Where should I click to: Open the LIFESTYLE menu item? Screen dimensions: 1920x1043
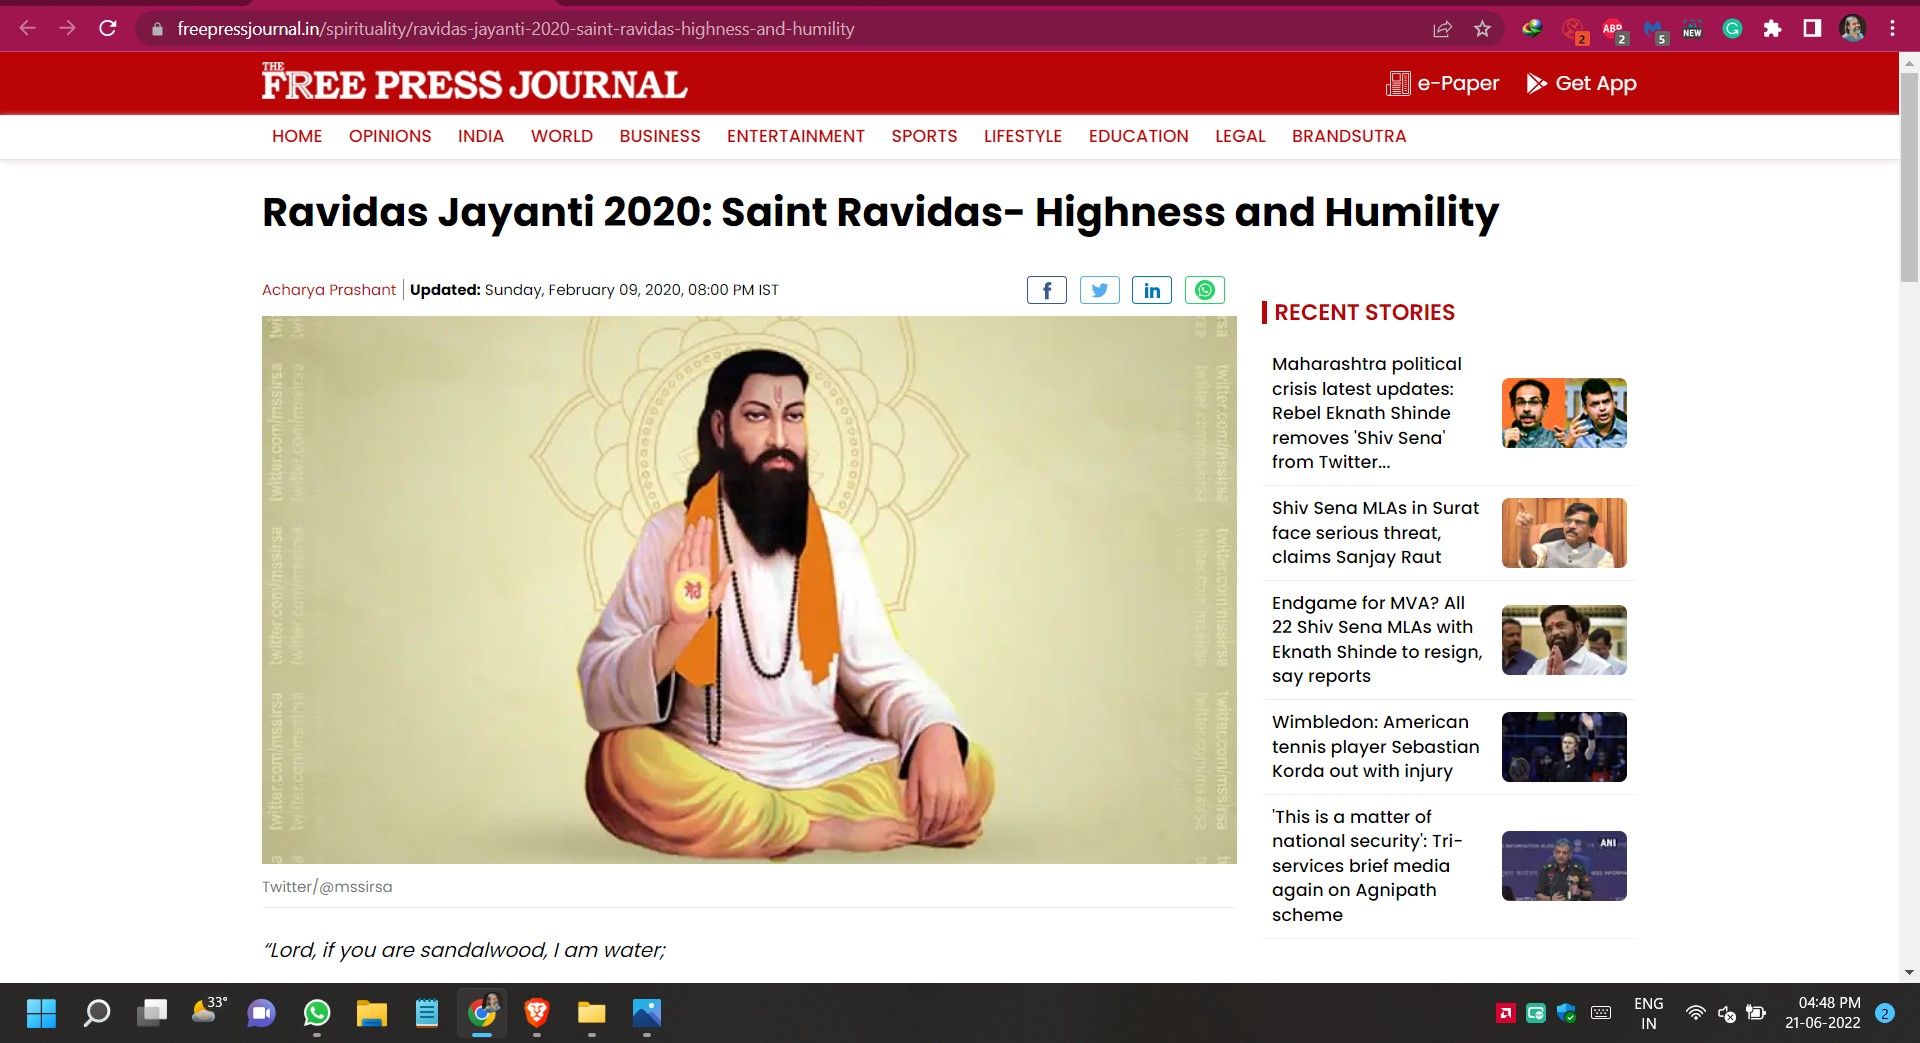tap(1022, 136)
